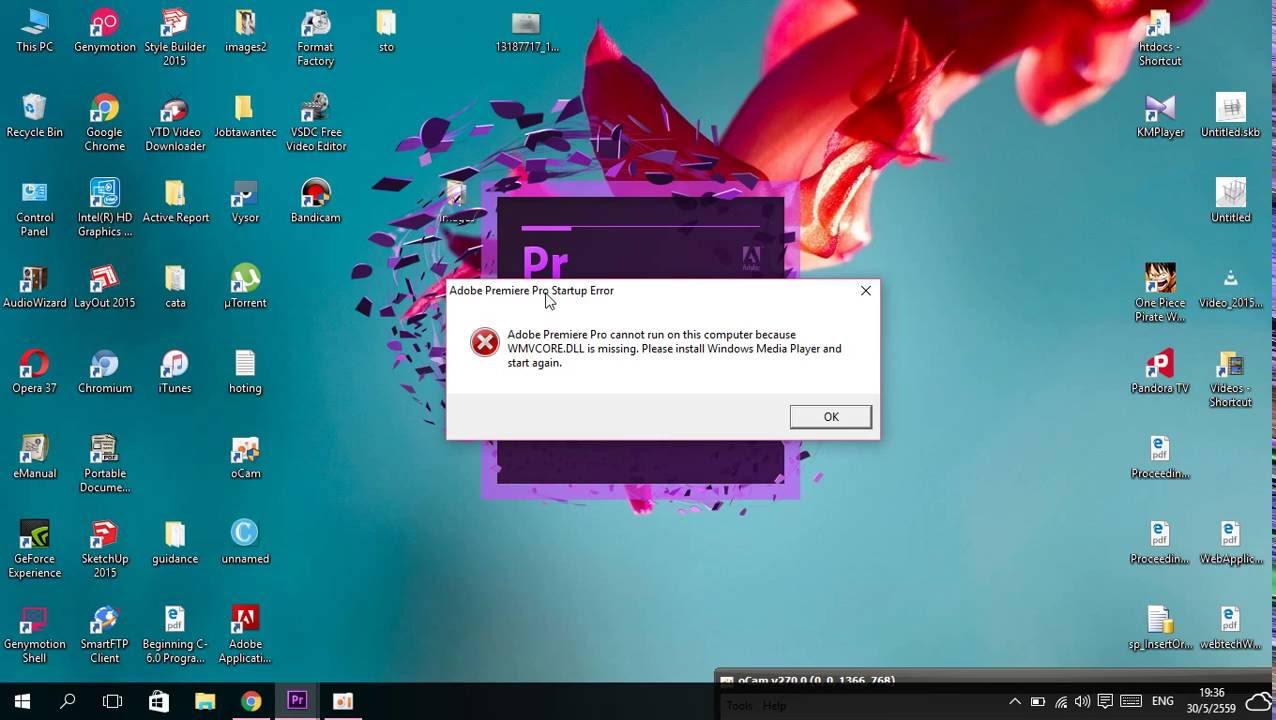Image resolution: width=1276 pixels, height=720 pixels.
Task: Select the Video_2015... file icon
Action: pyautogui.click(x=1230, y=287)
